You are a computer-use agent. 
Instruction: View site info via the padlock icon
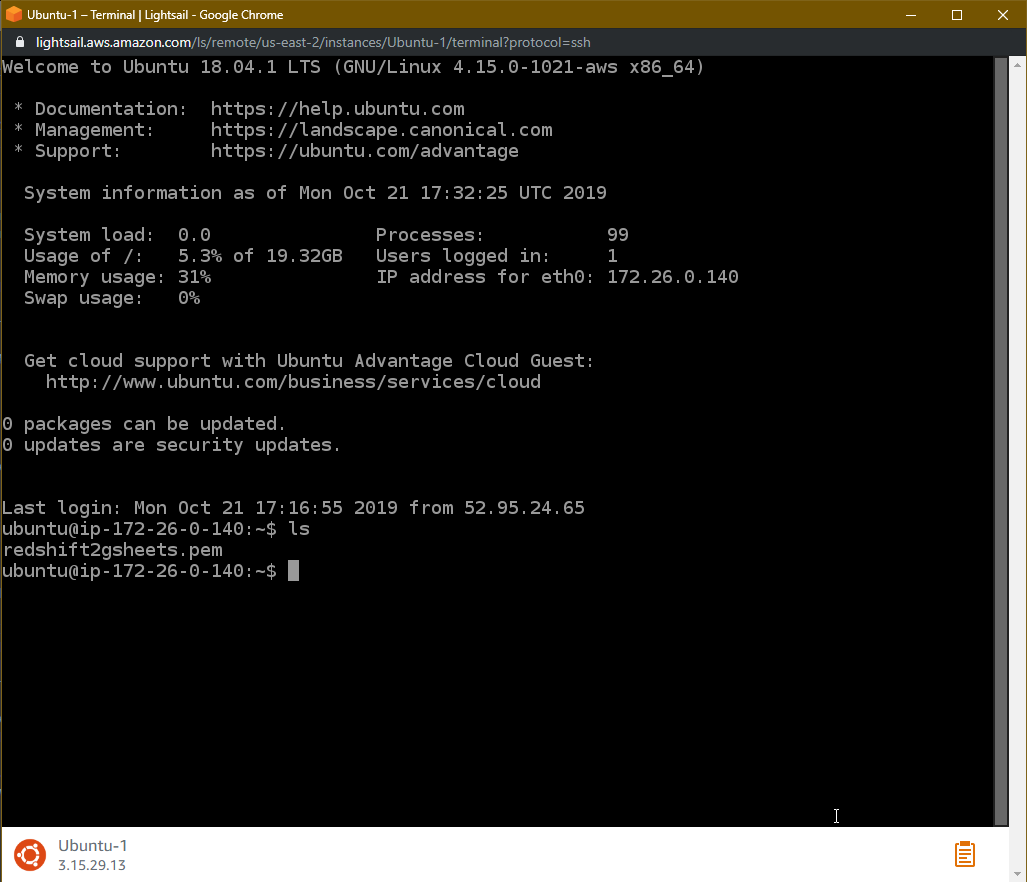[20, 42]
